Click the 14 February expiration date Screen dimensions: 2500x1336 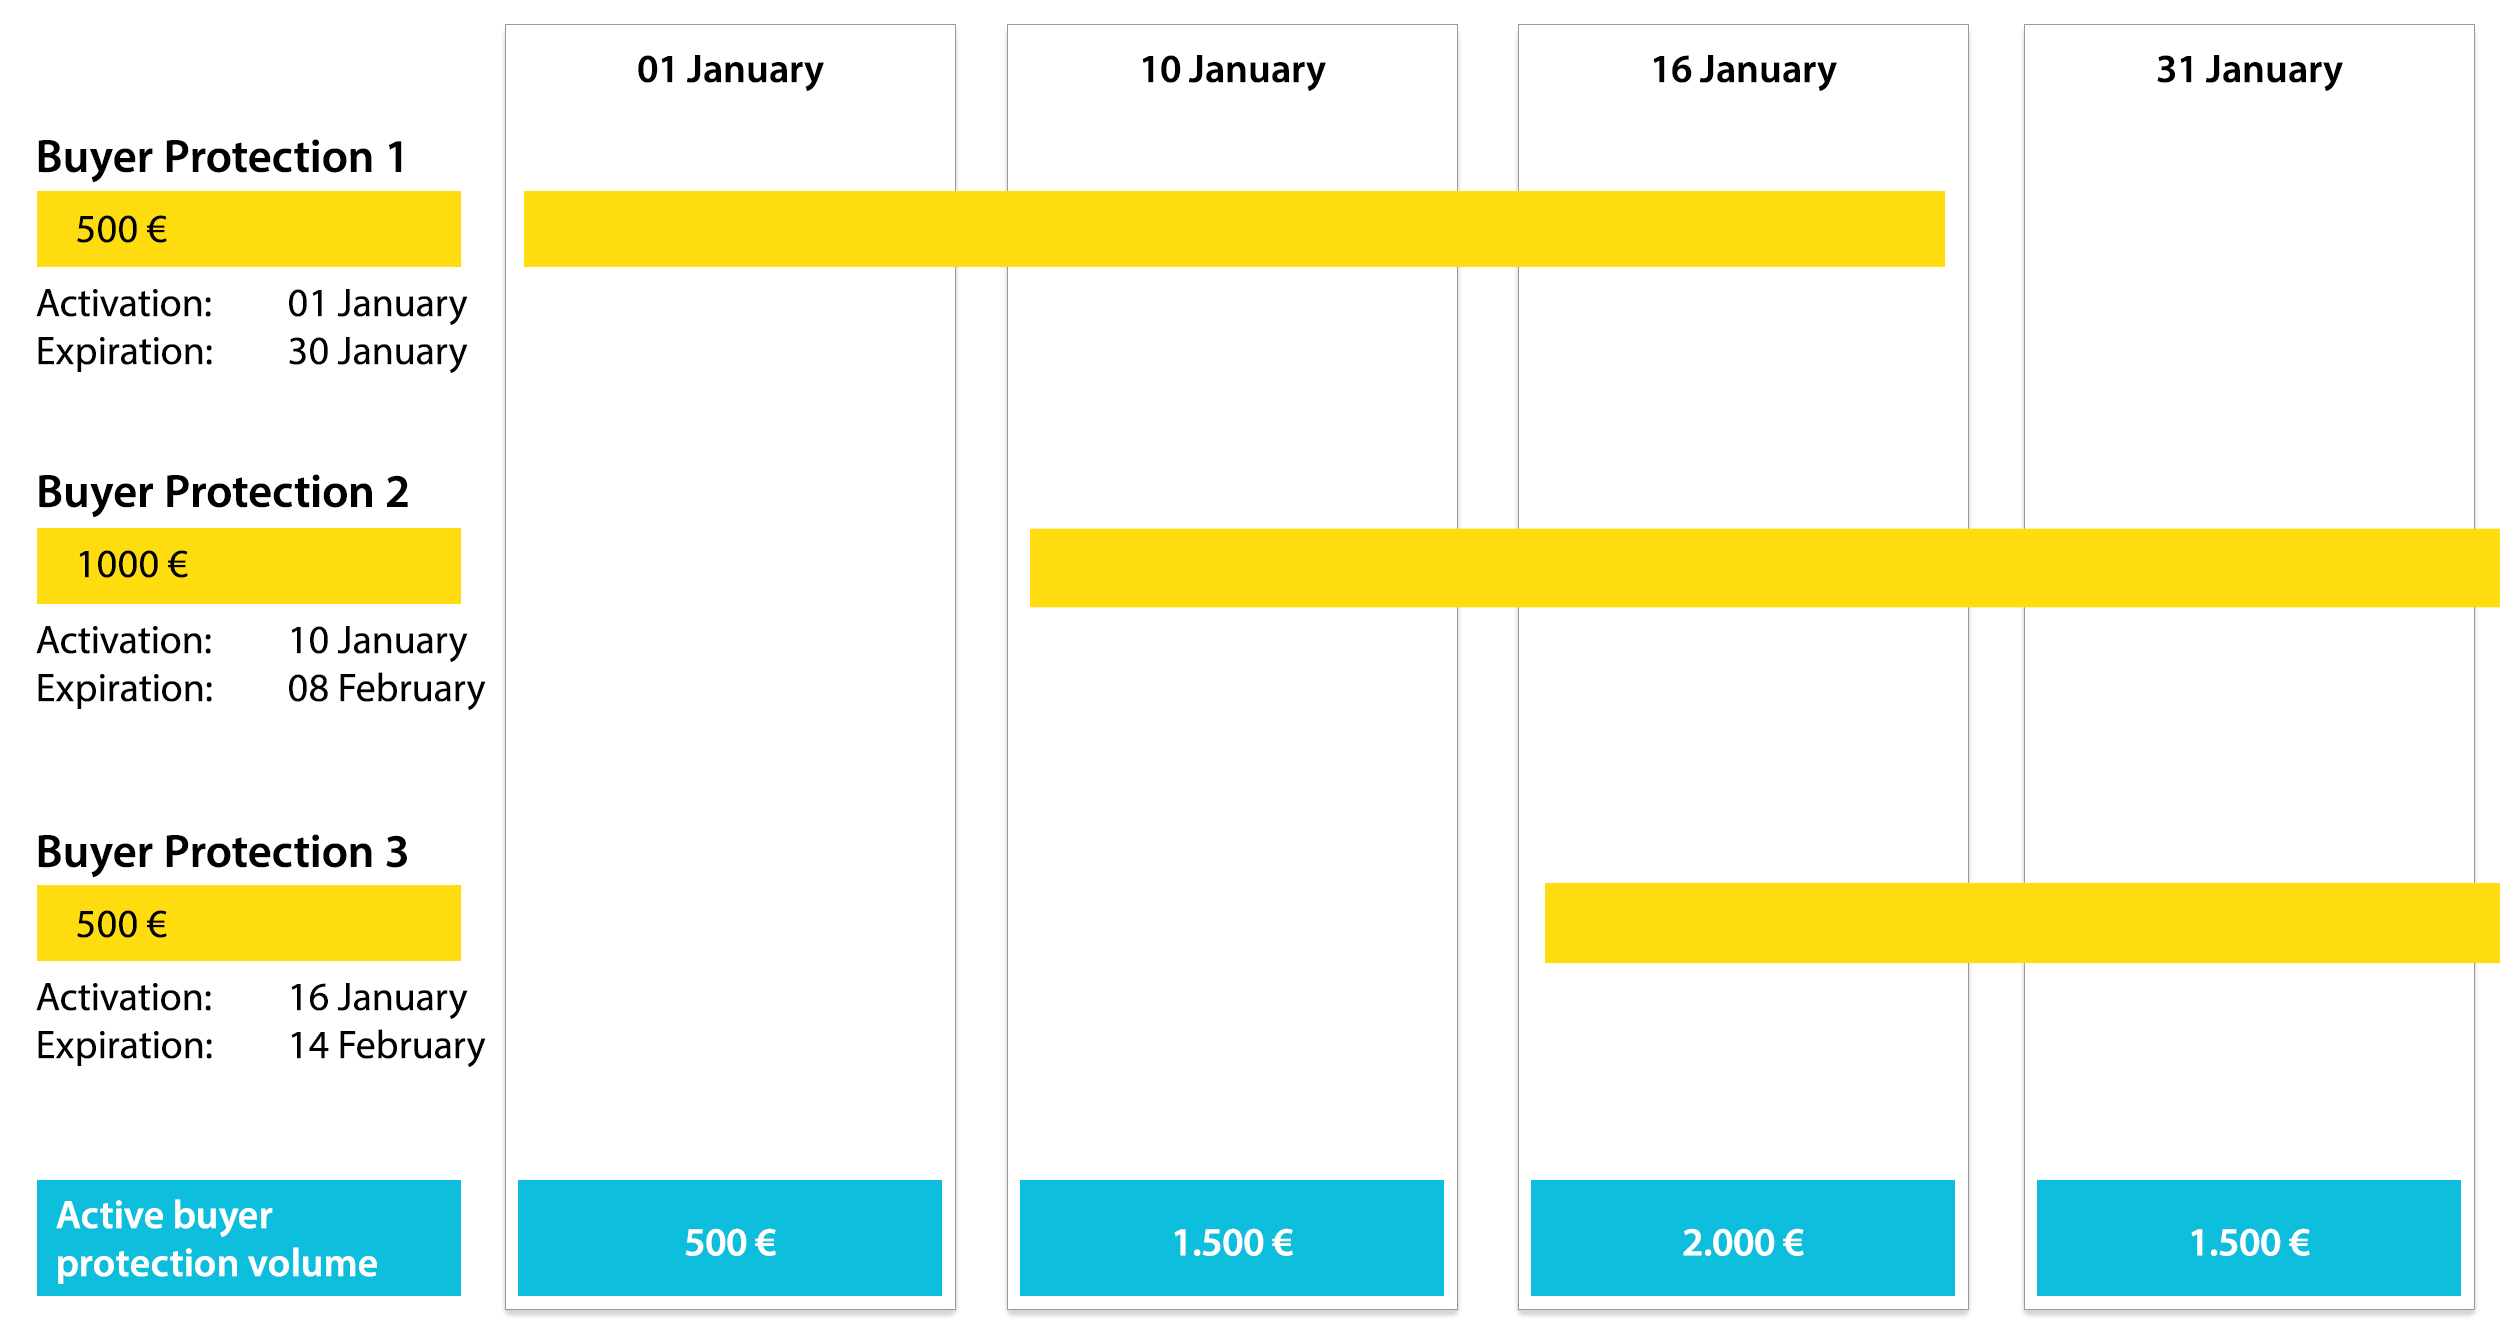[x=386, y=1046]
